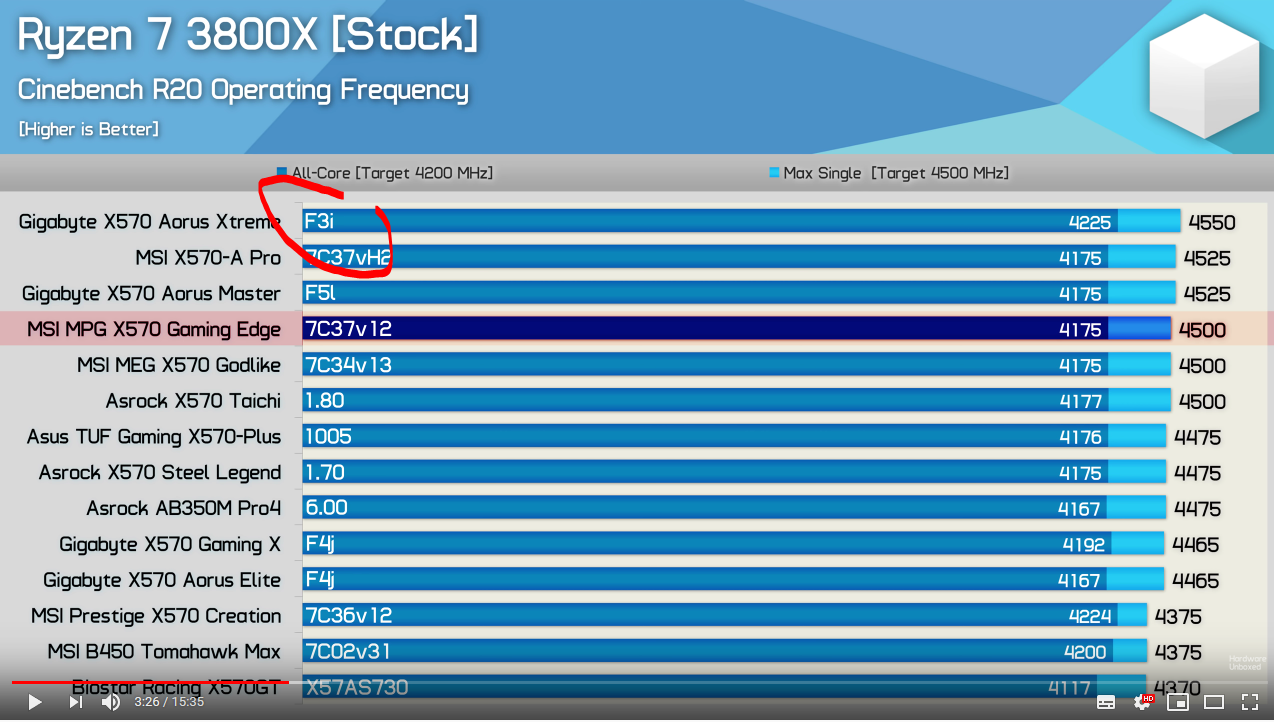Click the Hardware Unboxed white cube logo

click(1202, 77)
